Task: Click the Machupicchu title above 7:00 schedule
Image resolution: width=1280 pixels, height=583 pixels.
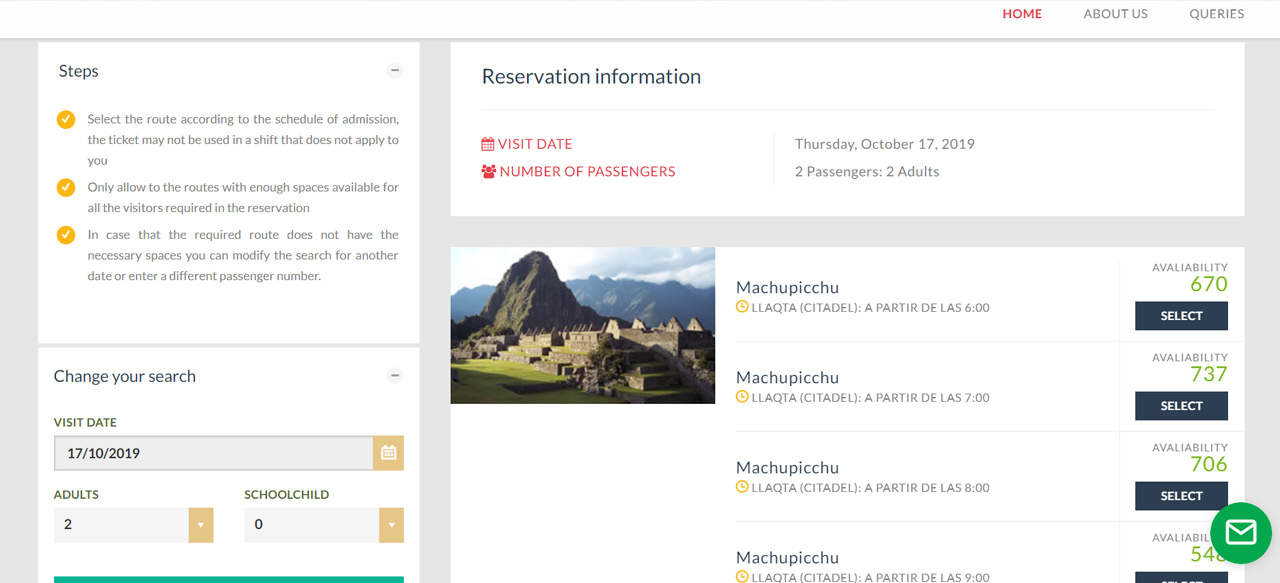Action: (x=787, y=378)
